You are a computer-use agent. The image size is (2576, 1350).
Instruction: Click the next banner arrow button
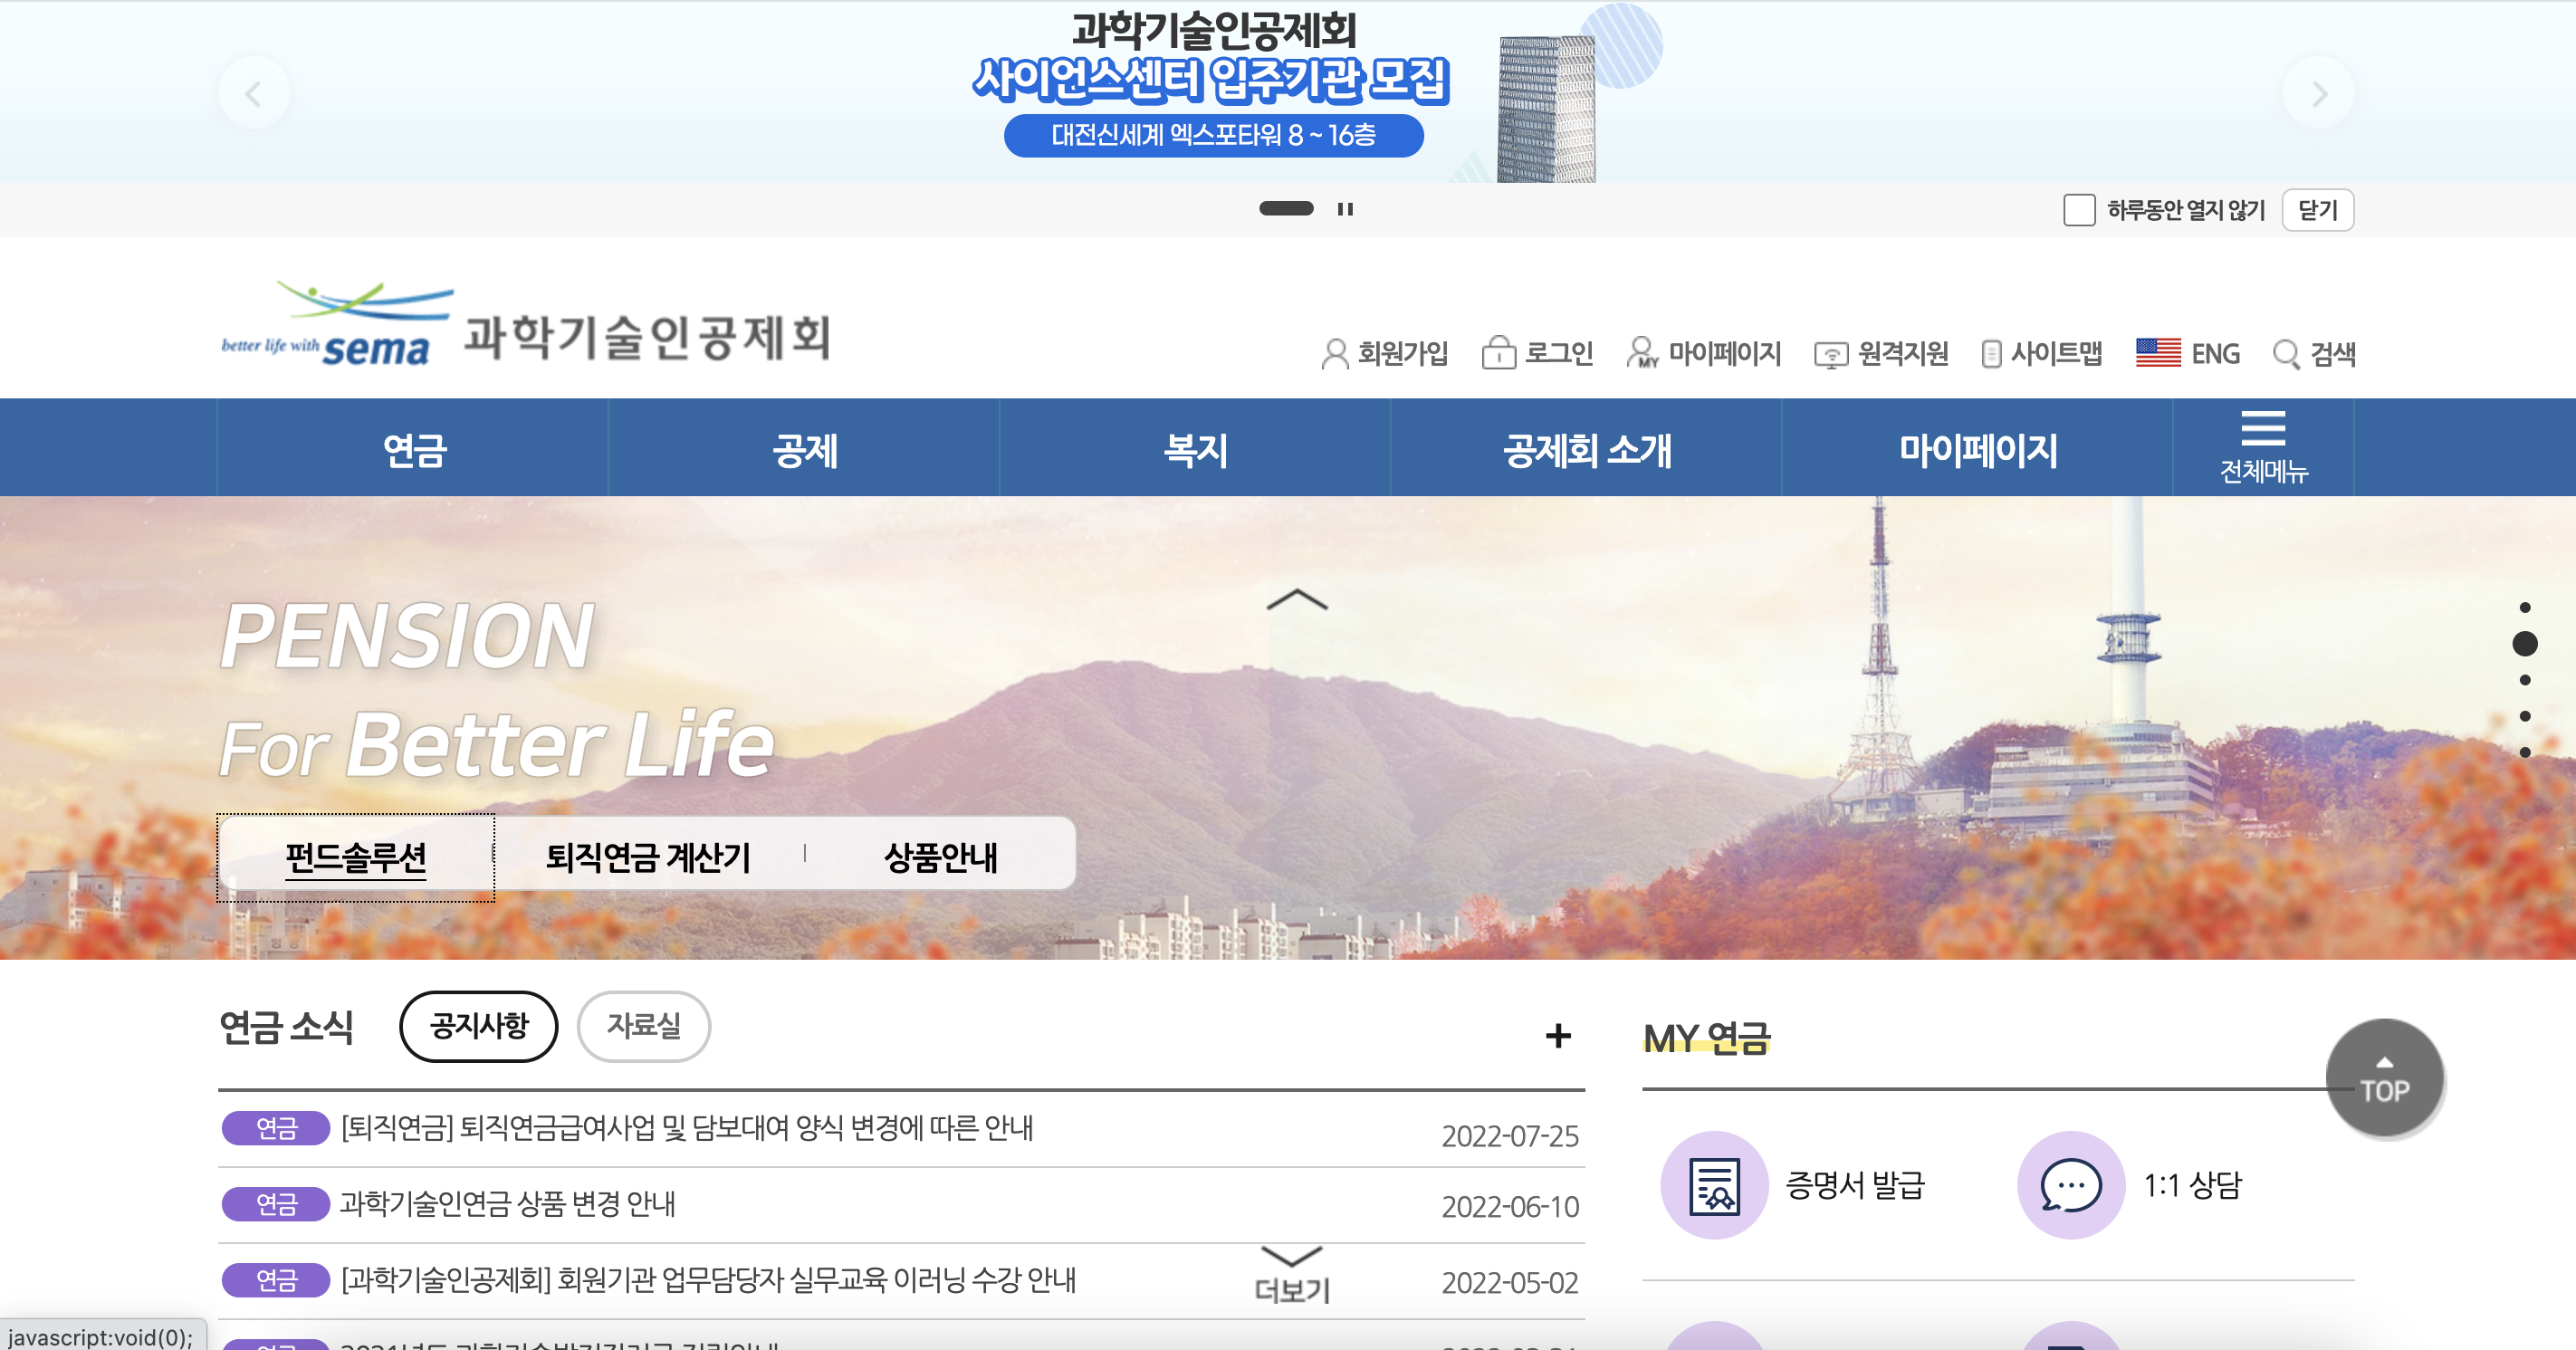click(2319, 94)
